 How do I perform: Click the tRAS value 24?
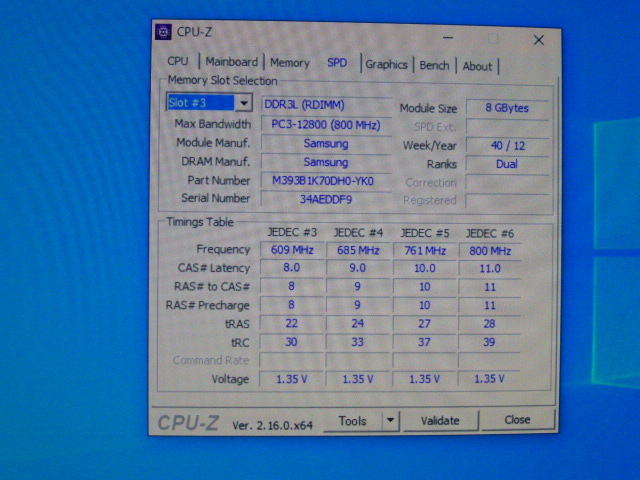click(358, 324)
